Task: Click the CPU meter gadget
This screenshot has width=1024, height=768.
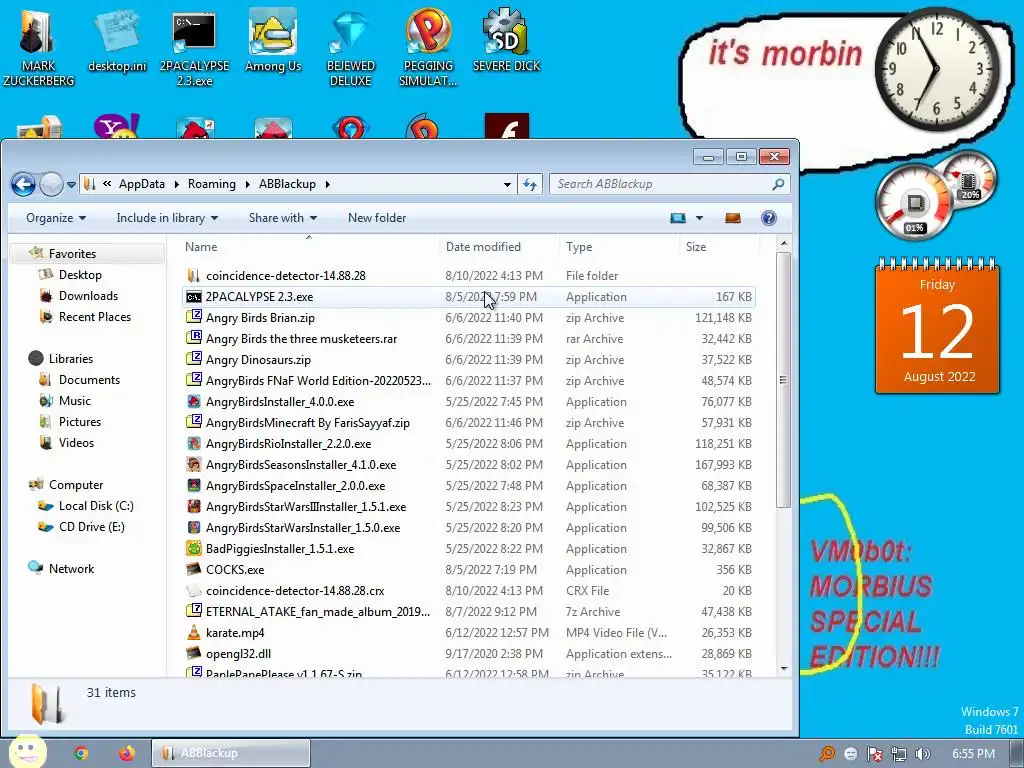Action: tap(914, 204)
